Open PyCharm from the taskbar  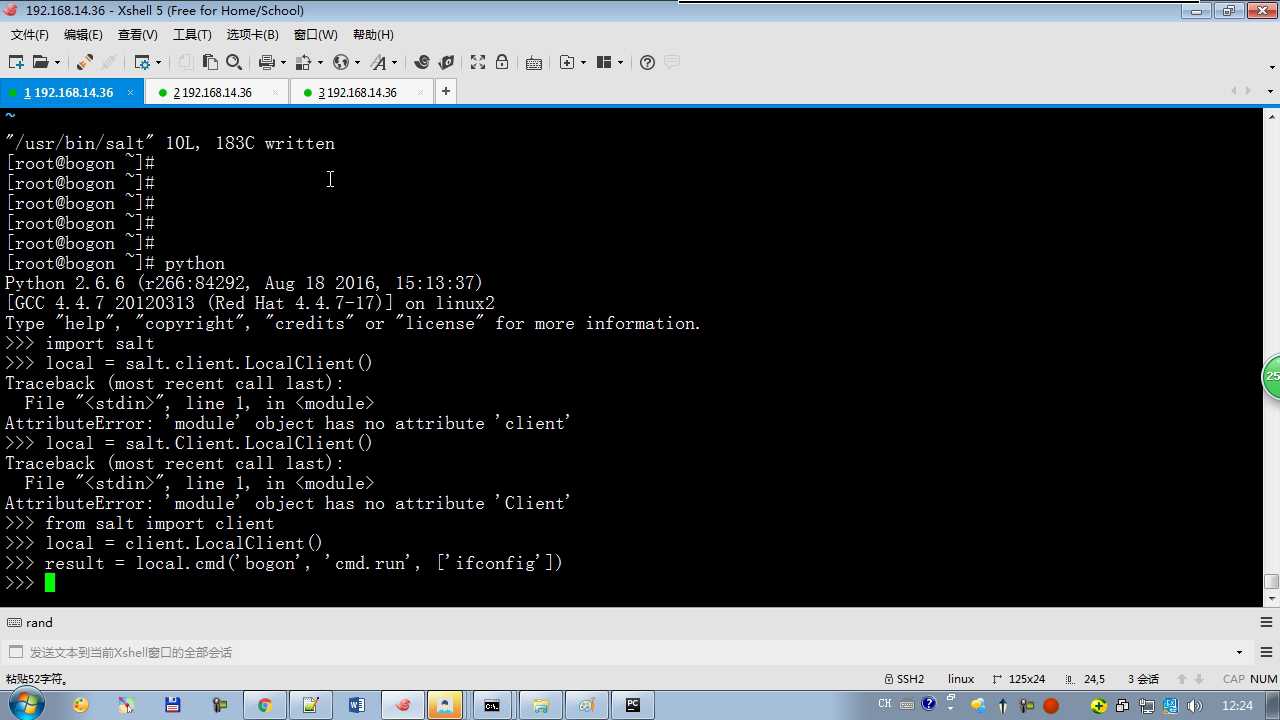pyautogui.click(x=632, y=705)
